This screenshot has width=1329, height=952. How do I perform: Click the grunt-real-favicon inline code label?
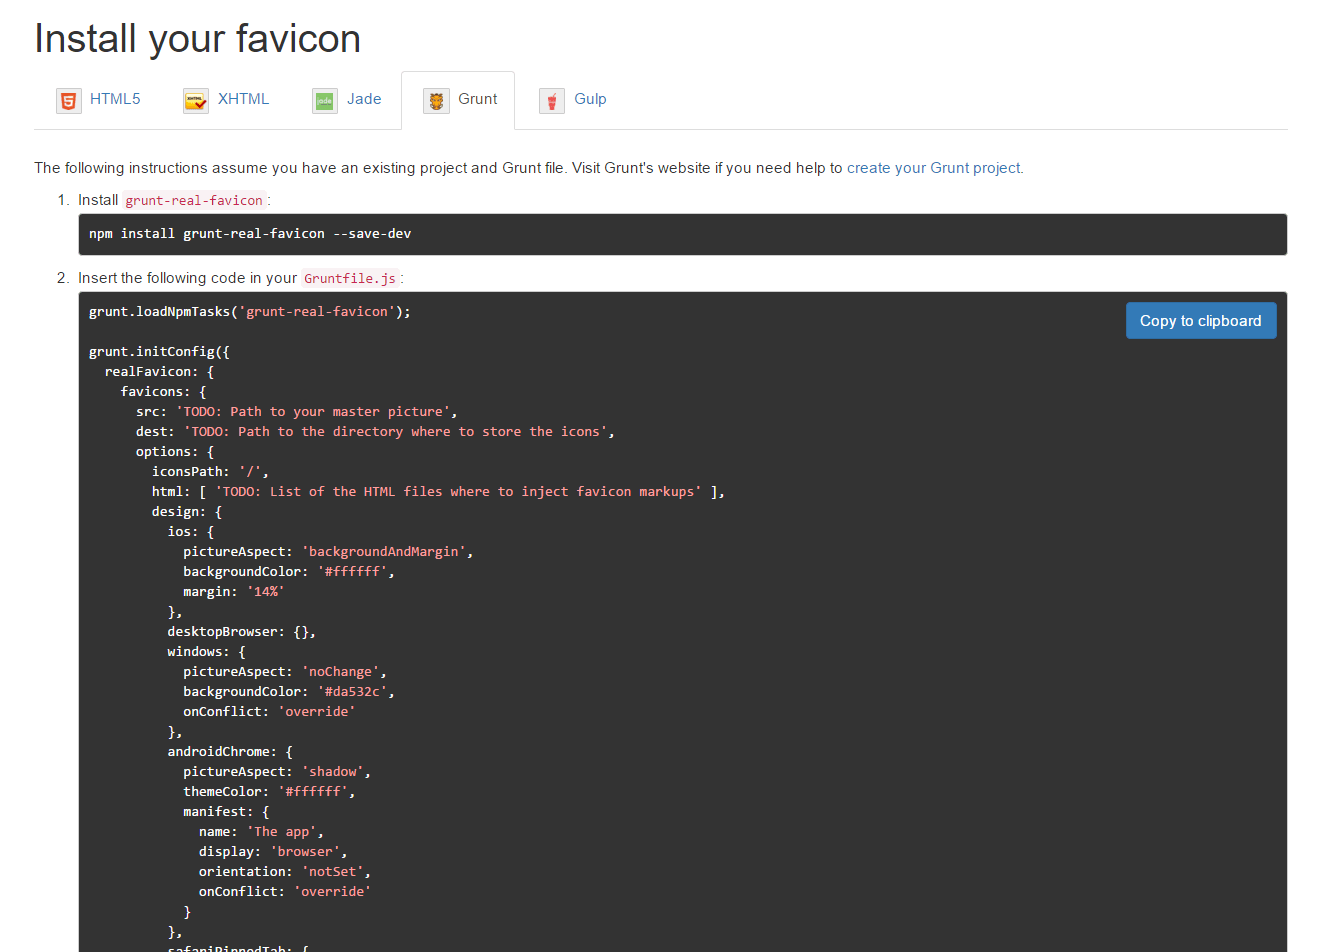[x=194, y=199]
